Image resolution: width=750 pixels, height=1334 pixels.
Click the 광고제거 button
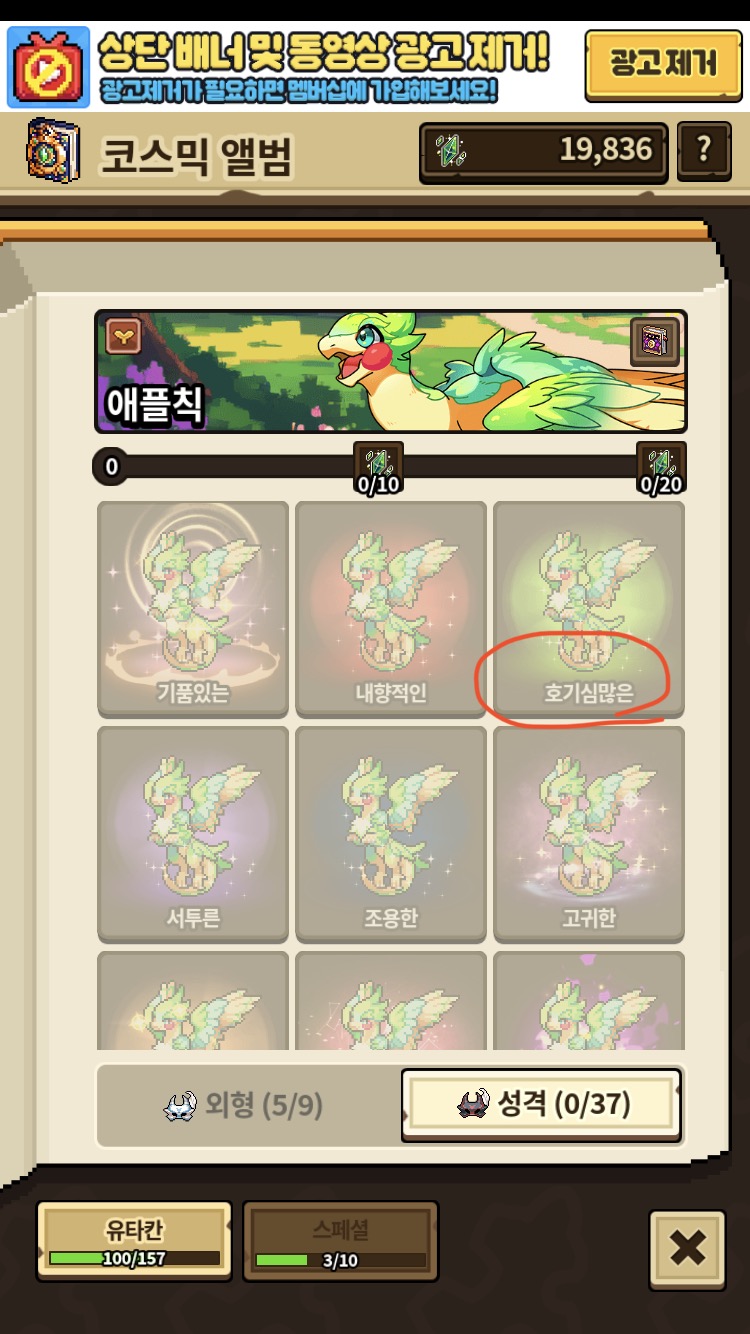click(x=664, y=64)
